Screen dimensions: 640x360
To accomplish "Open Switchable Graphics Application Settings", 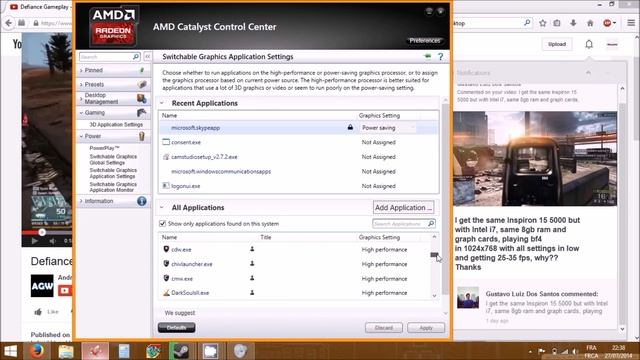I will tap(113, 173).
